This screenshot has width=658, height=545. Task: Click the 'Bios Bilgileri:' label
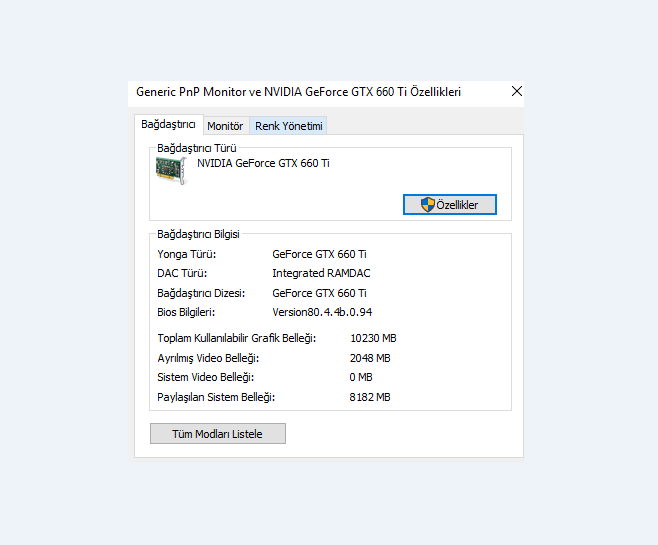[x=186, y=312]
